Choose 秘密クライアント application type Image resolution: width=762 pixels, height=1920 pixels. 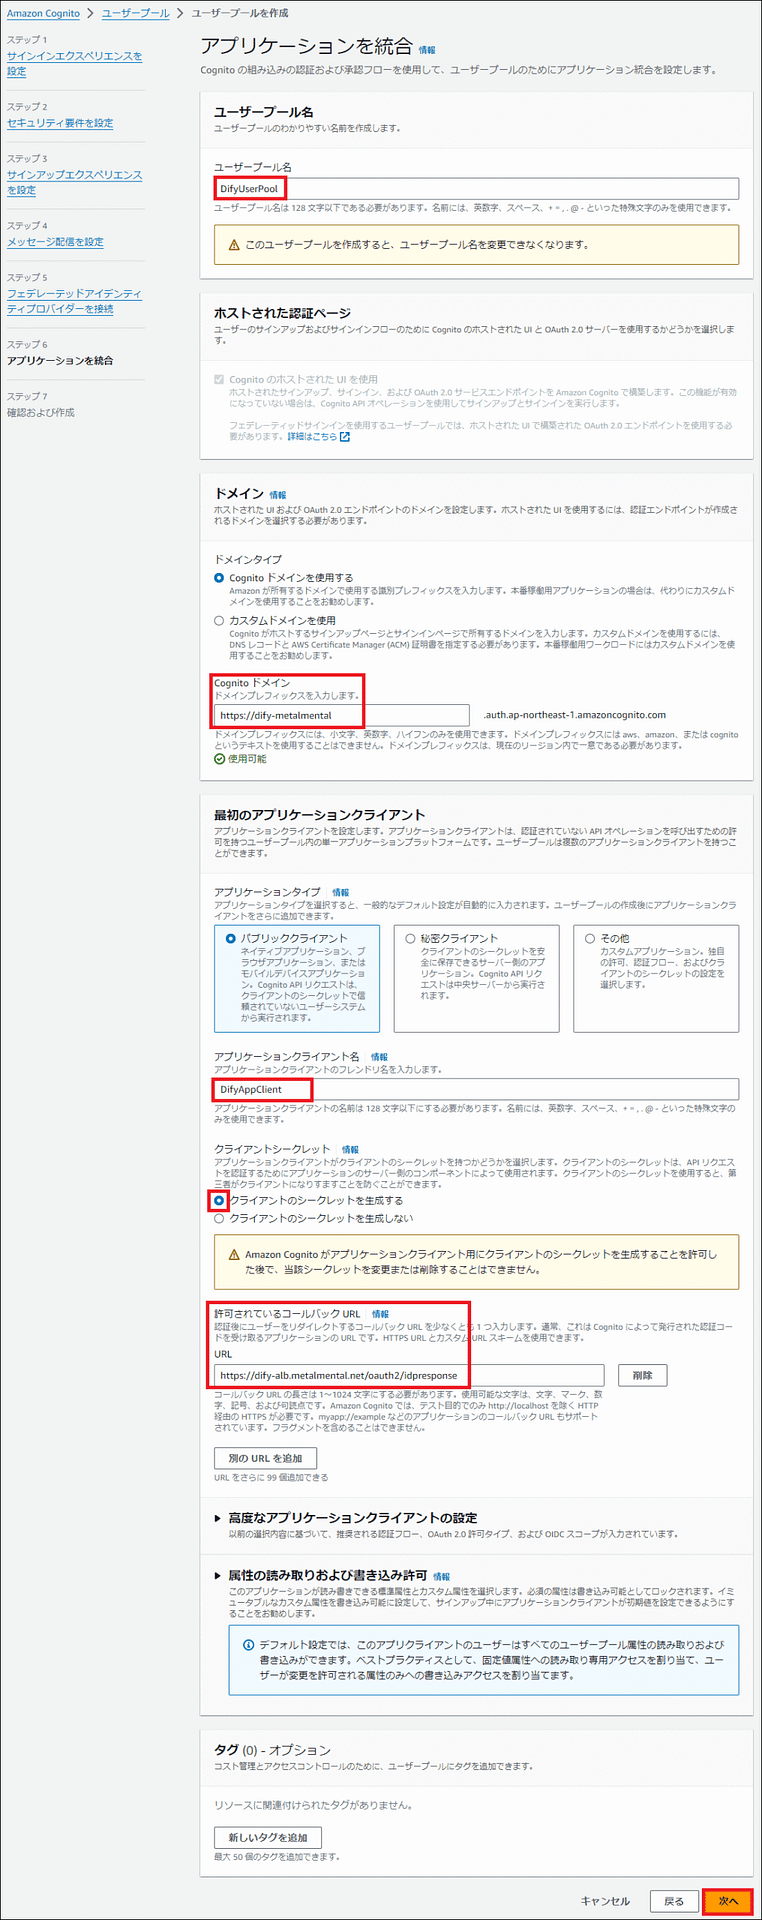click(x=410, y=939)
